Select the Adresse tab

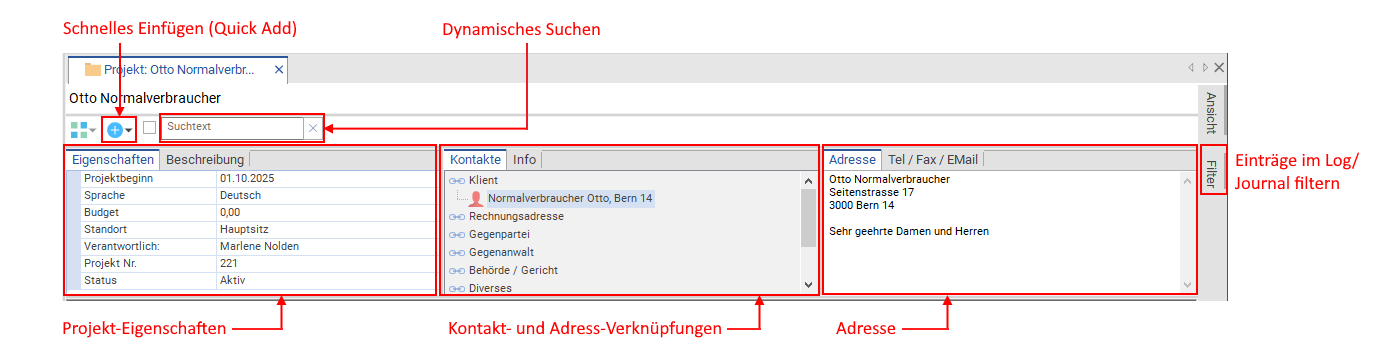tap(853, 159)
